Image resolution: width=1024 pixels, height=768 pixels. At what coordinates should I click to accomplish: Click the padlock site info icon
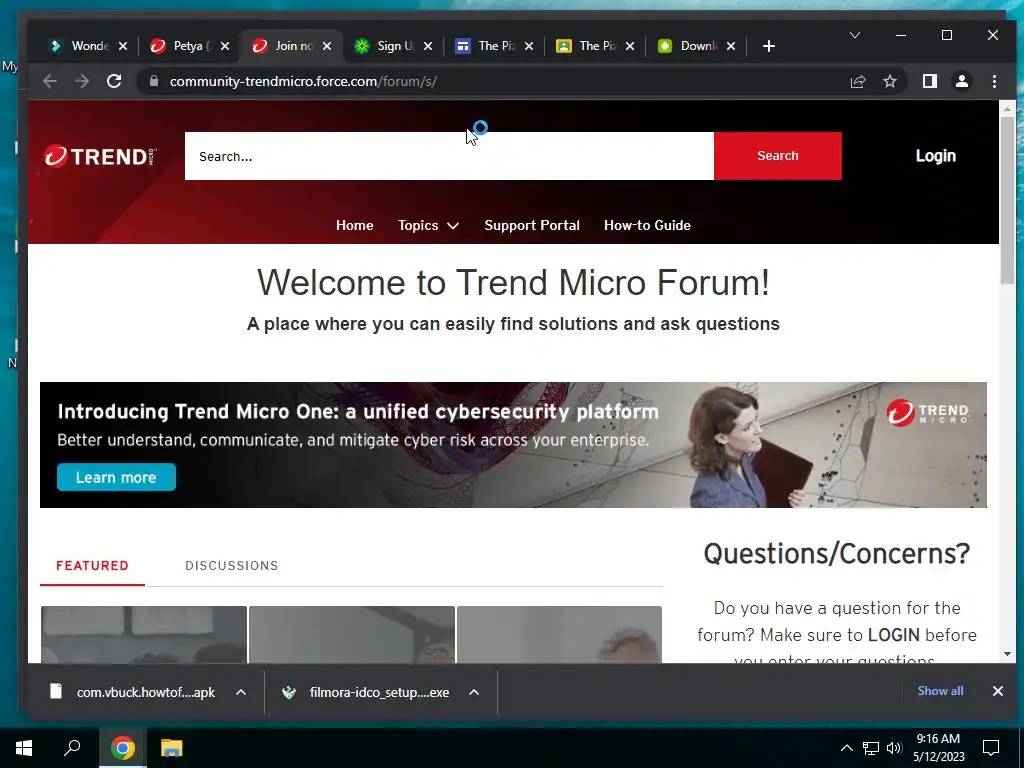(153, 81)
